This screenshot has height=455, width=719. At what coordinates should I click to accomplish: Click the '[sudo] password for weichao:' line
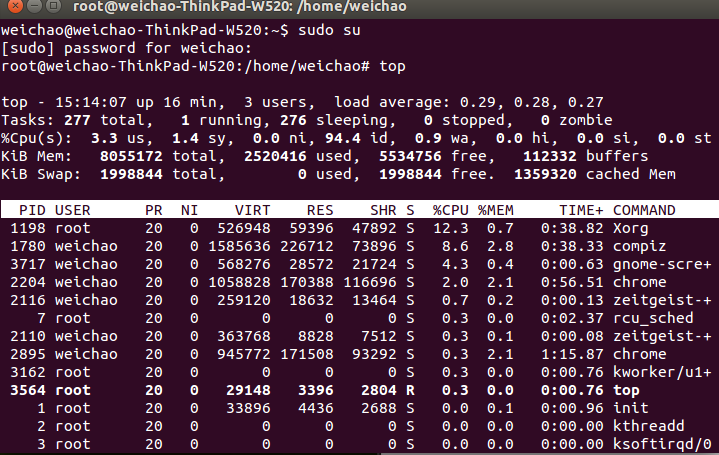click(127, 48)
